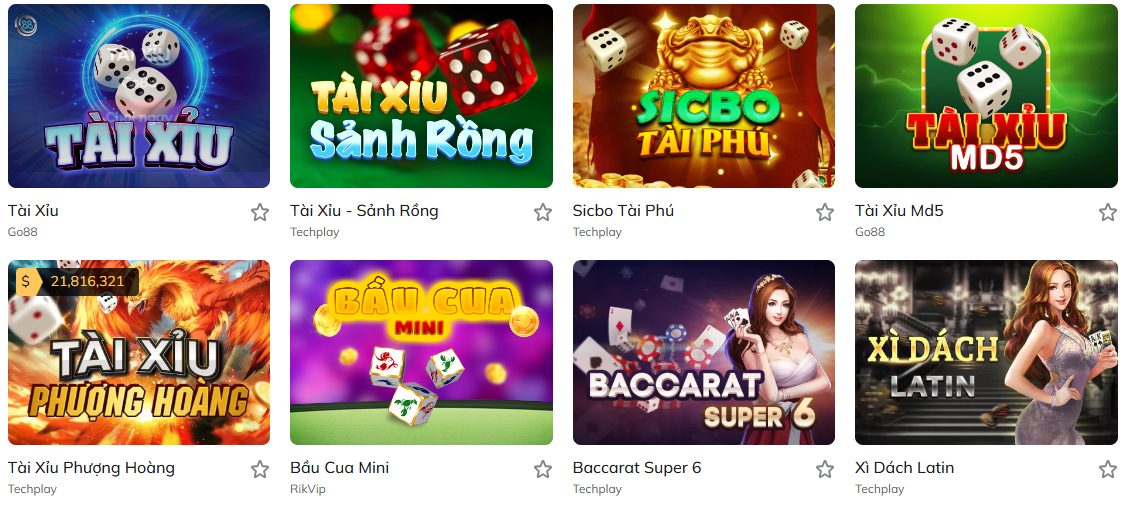Launch the Bầu Cua Mini game image
Screen dimensions: 1138x509
coord(422,353)
